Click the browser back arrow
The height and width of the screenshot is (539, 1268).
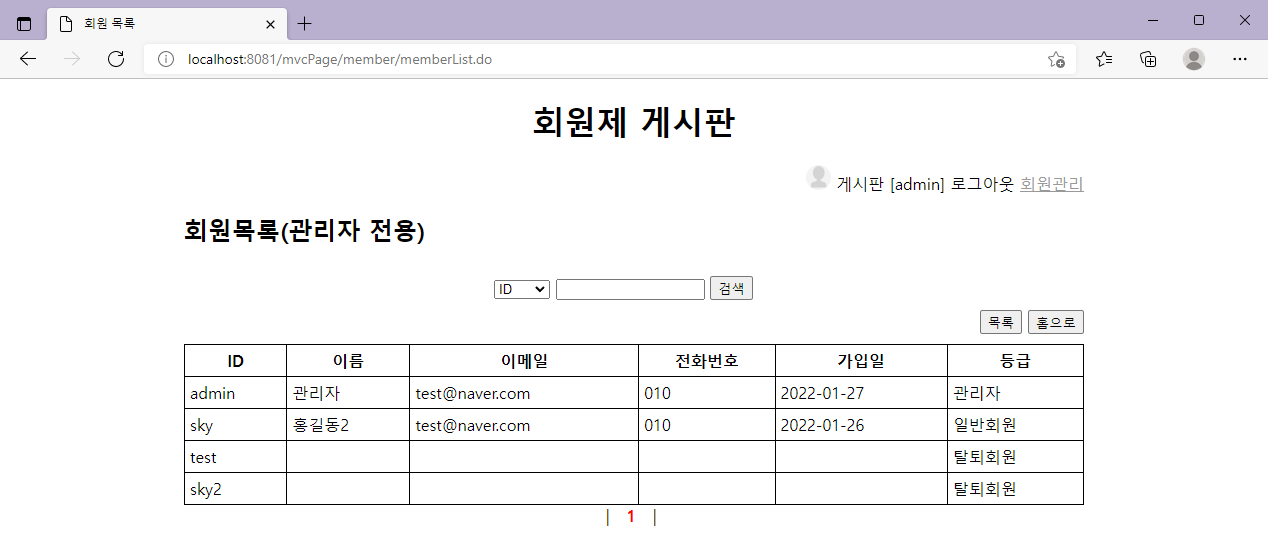[28, 59]
